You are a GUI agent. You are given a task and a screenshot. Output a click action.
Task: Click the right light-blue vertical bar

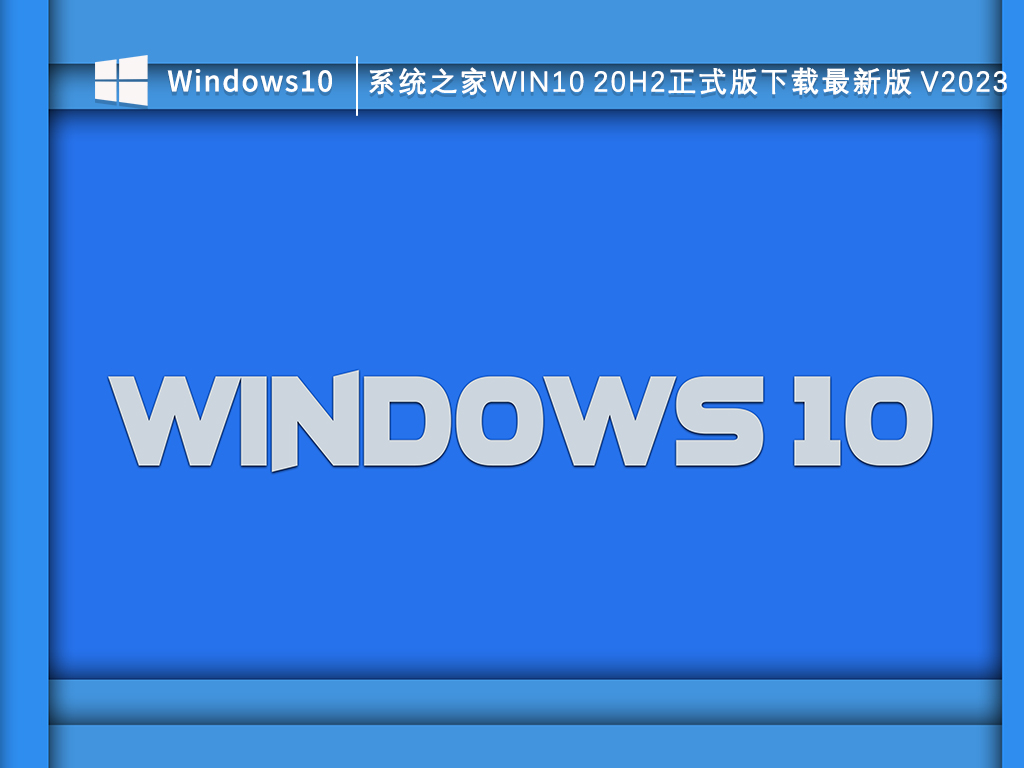pyautogui.click(x=1012, y=400)
